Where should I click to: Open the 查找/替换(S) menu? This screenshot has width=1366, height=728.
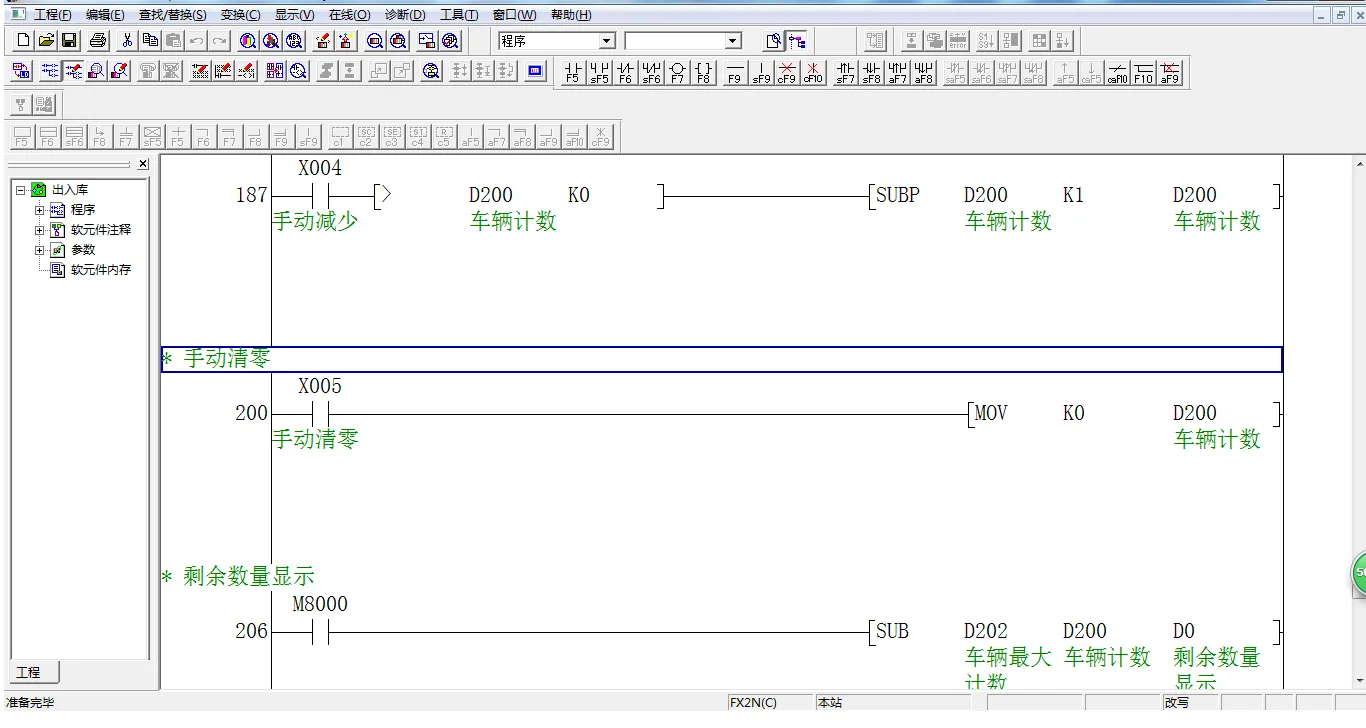click(x=172, y=15)
